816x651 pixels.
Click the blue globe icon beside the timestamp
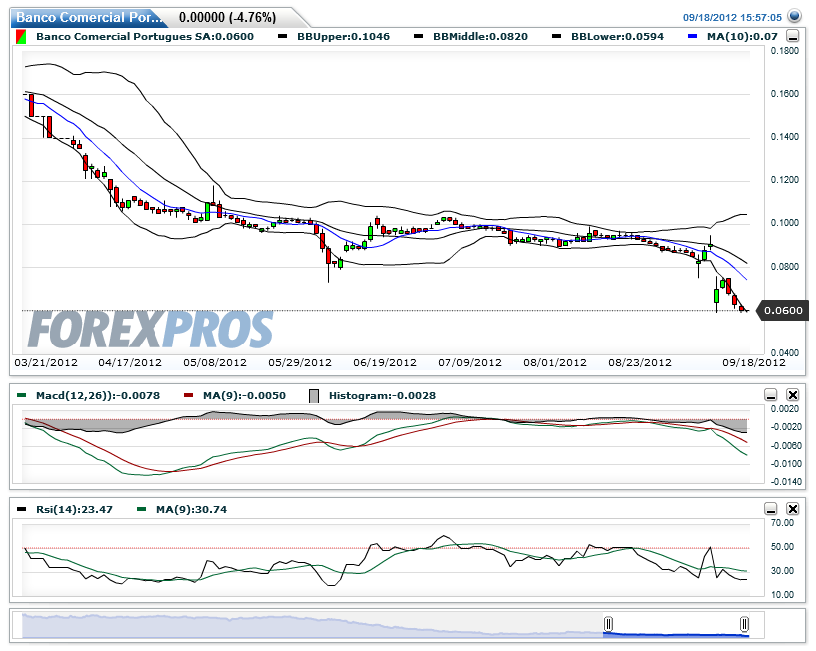(x=794, y=16)
